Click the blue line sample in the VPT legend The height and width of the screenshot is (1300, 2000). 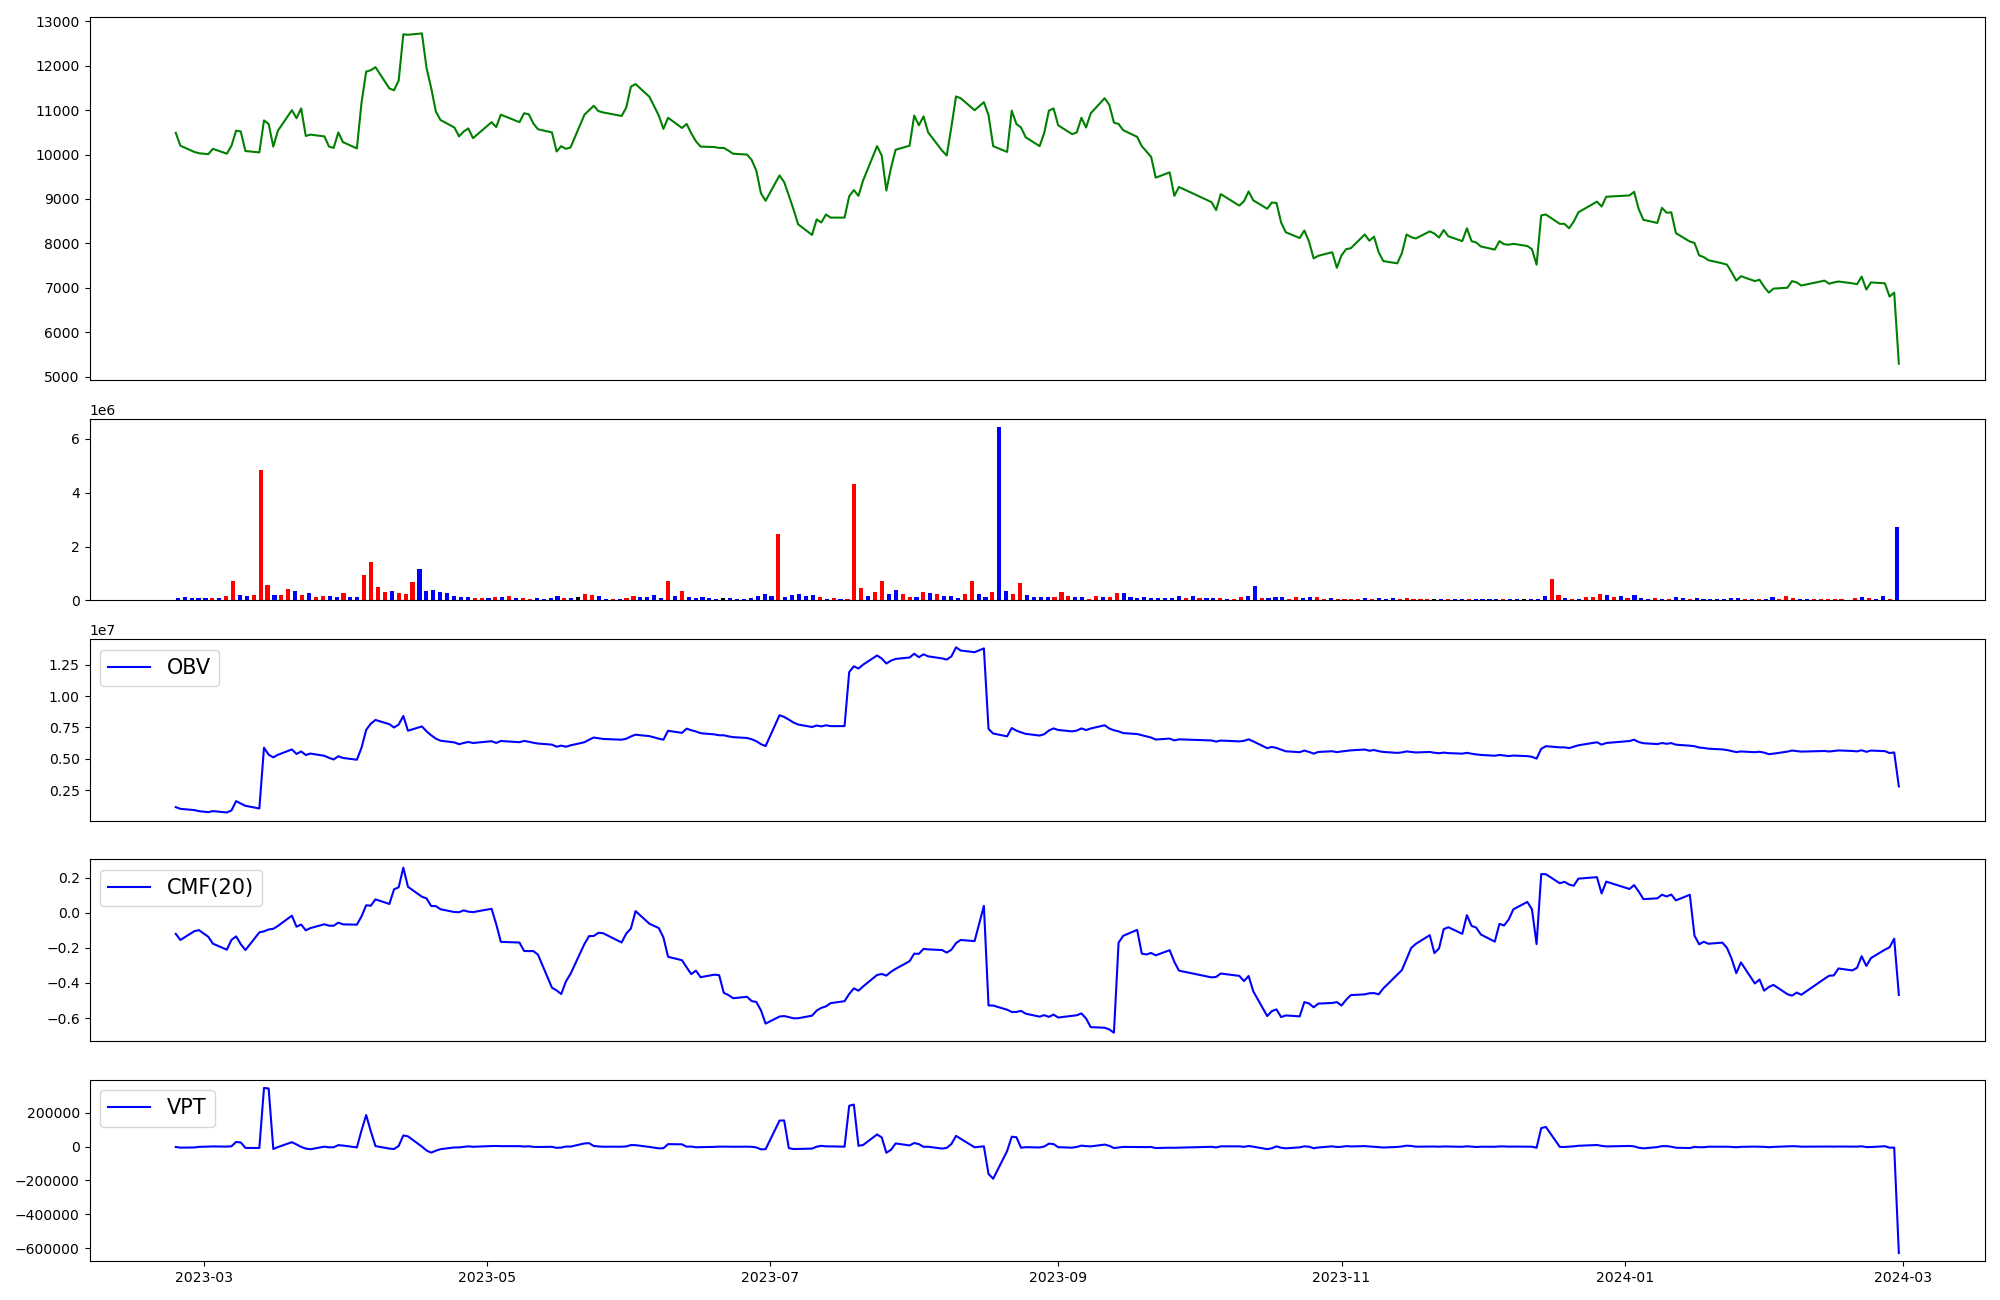tap(129, 1108)
